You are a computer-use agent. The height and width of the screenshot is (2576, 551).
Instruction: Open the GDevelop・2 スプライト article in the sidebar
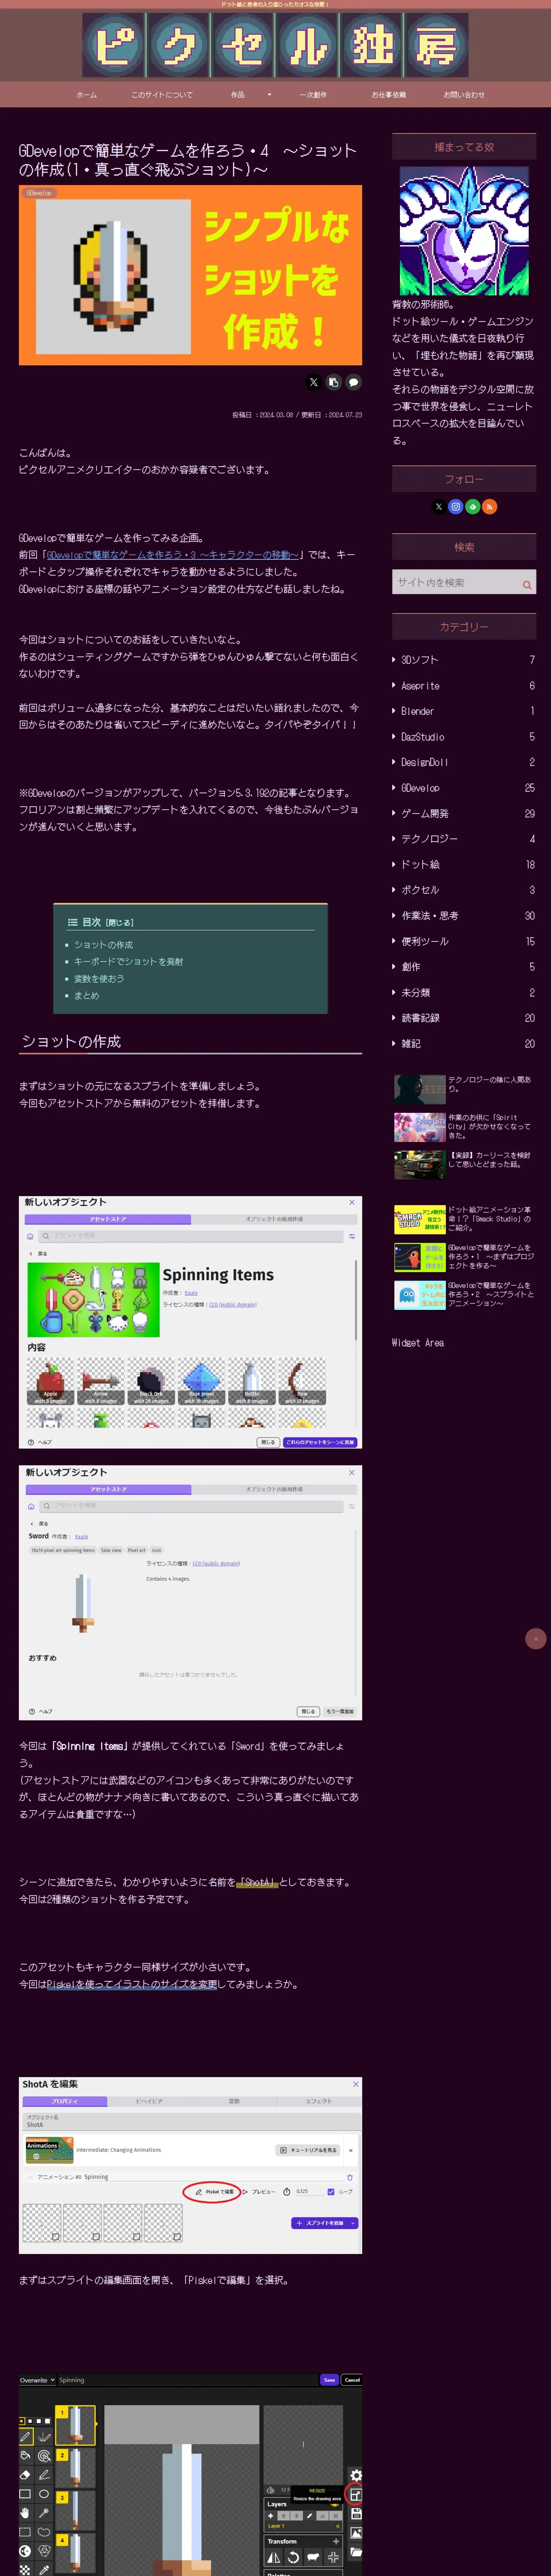(464, 1295)
